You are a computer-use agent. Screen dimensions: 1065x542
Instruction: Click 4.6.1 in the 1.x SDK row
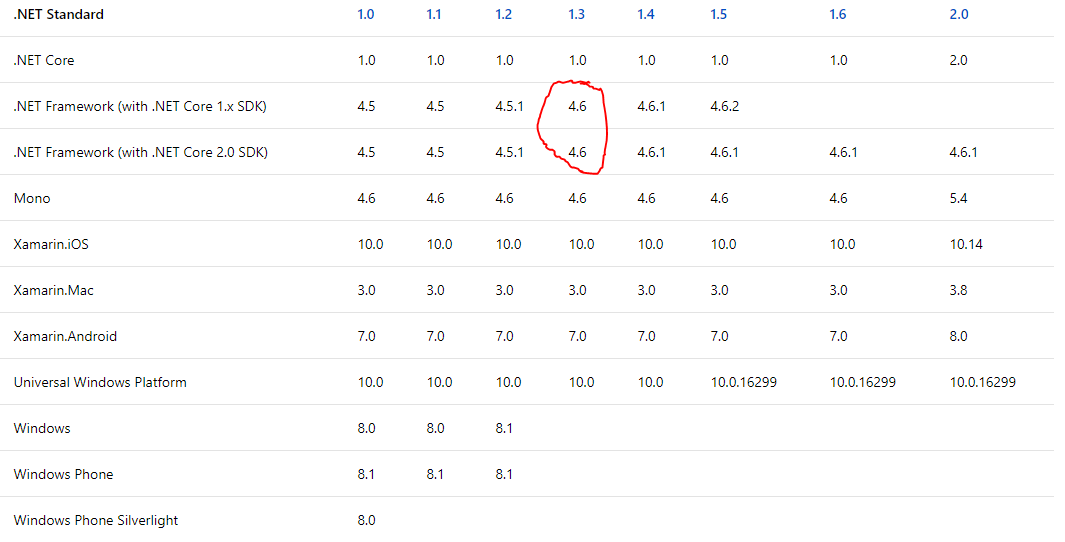651,107
